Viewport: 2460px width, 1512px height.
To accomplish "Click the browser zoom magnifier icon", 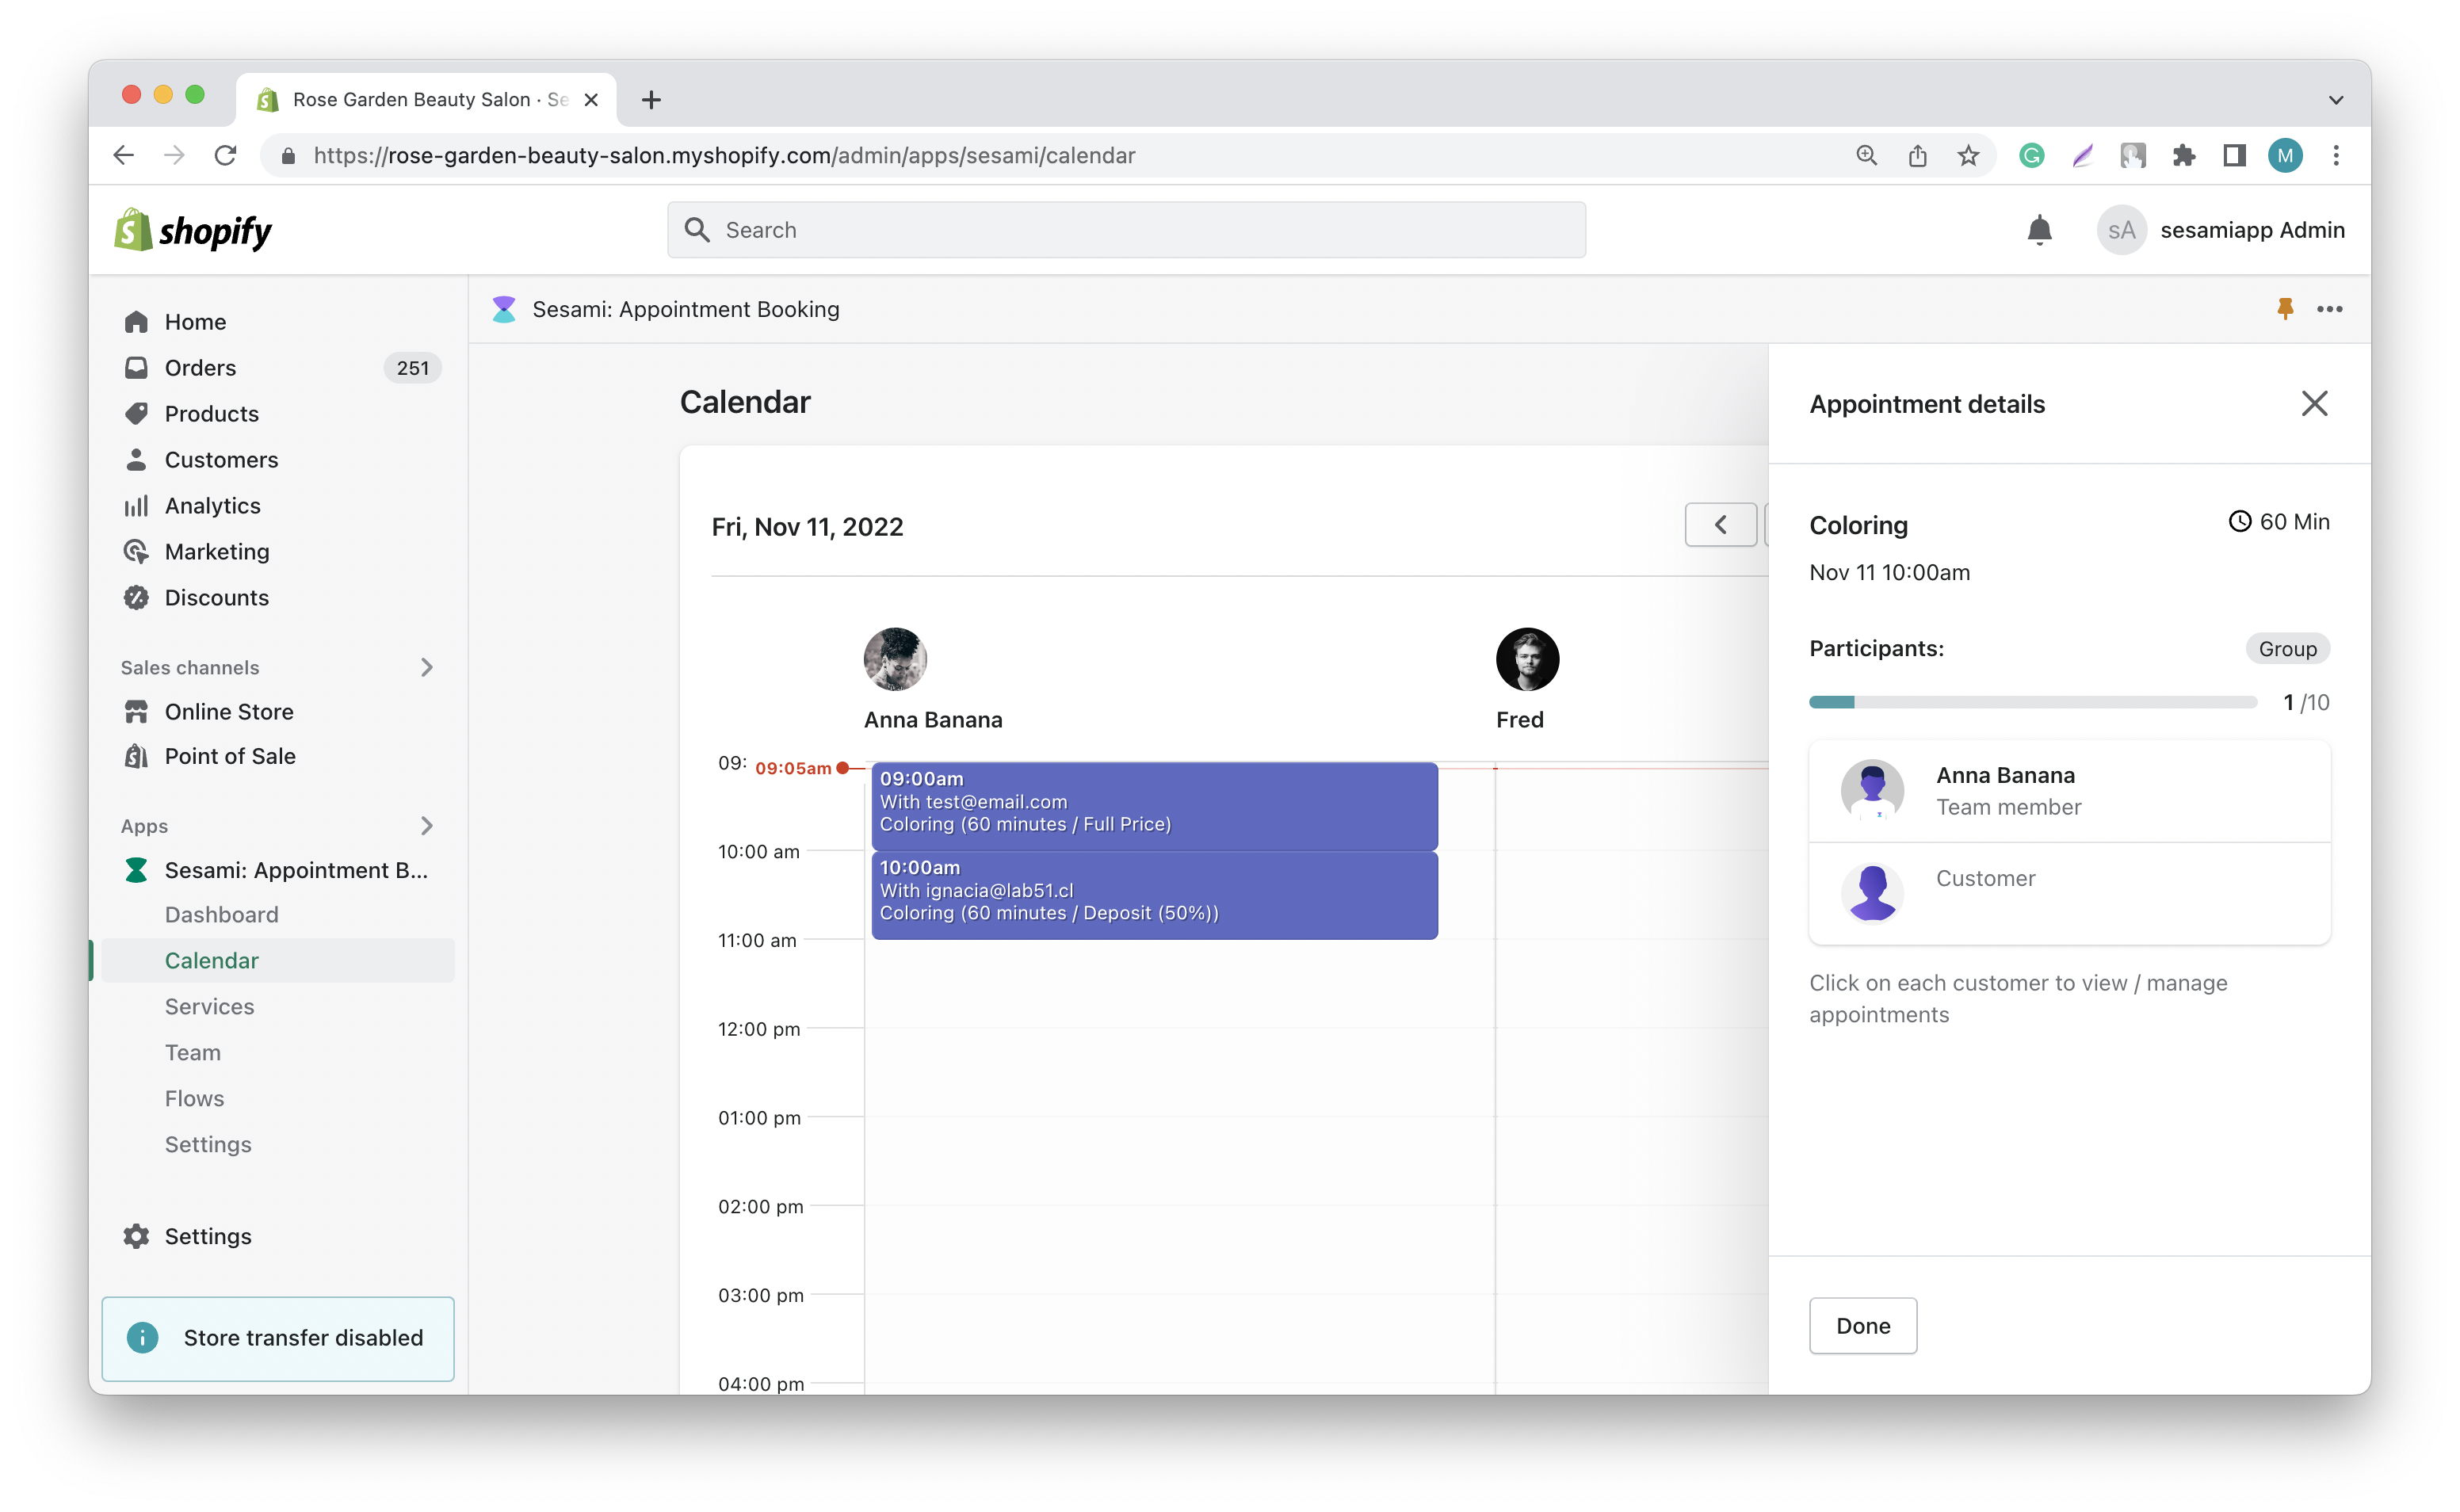I will pyautogui.click(x=1866, y=155).
